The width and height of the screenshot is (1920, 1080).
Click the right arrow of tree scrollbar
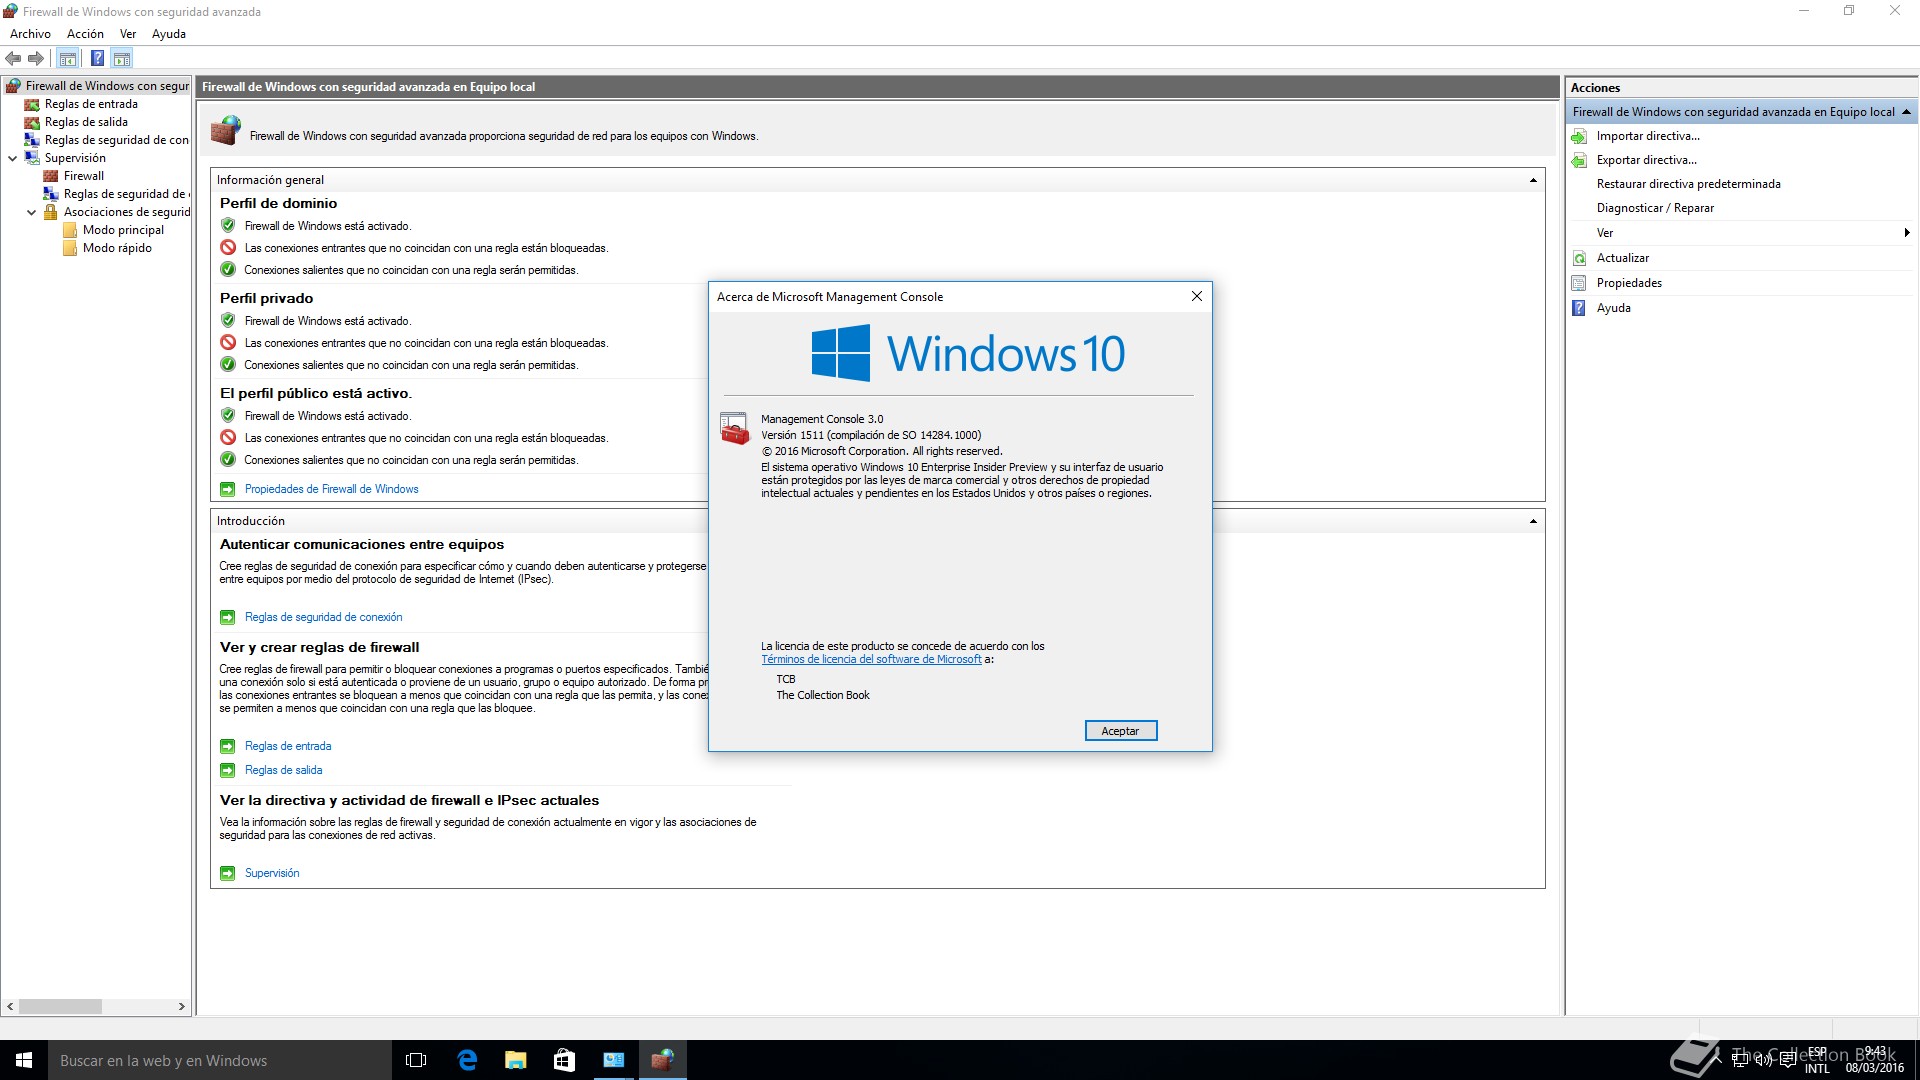click(x=181, y=1007)
